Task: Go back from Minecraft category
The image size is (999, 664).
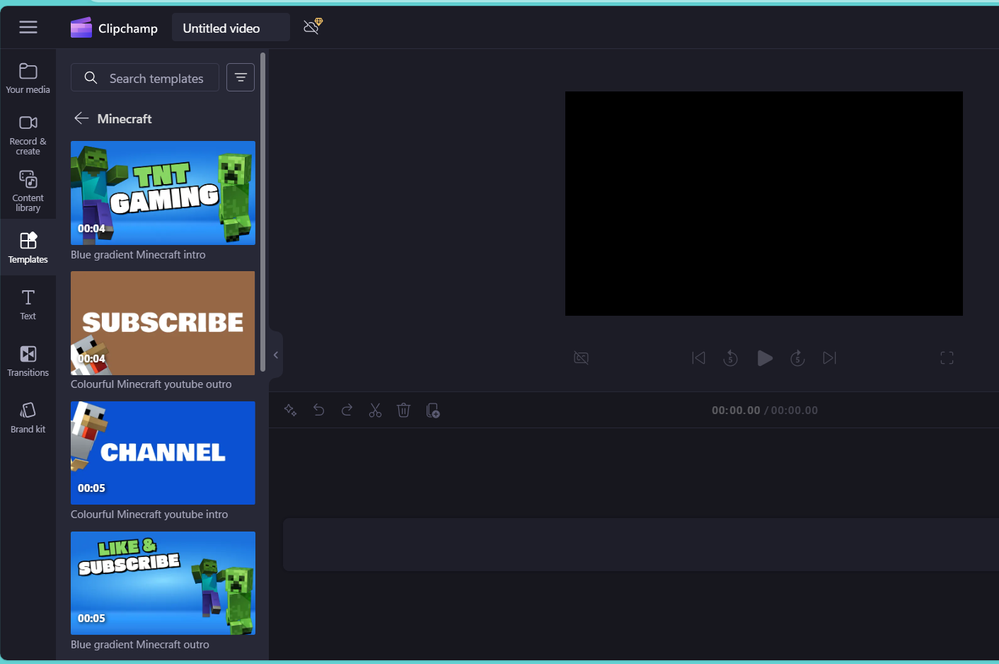Action: coord(81,118)
